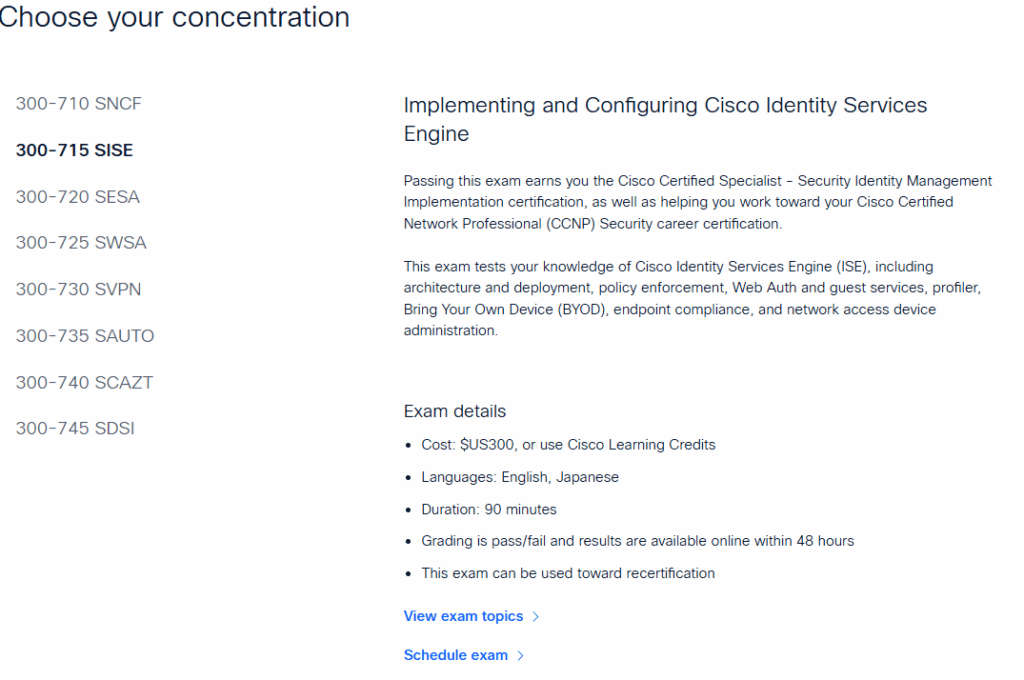Image resolution: width=1024 pixels, height=680 pixels.
Task: Click the Exam details heading
Action: (x=455, y=411)
